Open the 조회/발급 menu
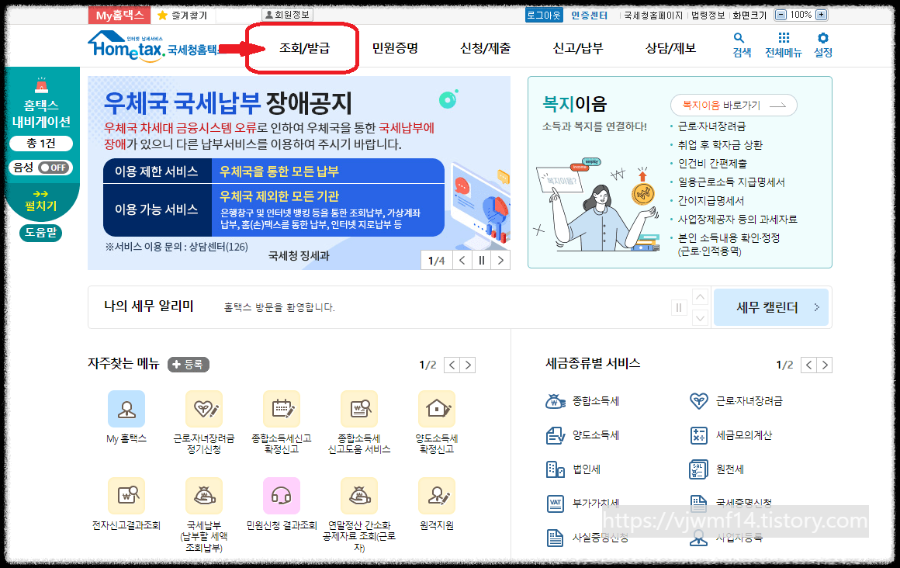900x568 pixels. [x=304, y=48]
